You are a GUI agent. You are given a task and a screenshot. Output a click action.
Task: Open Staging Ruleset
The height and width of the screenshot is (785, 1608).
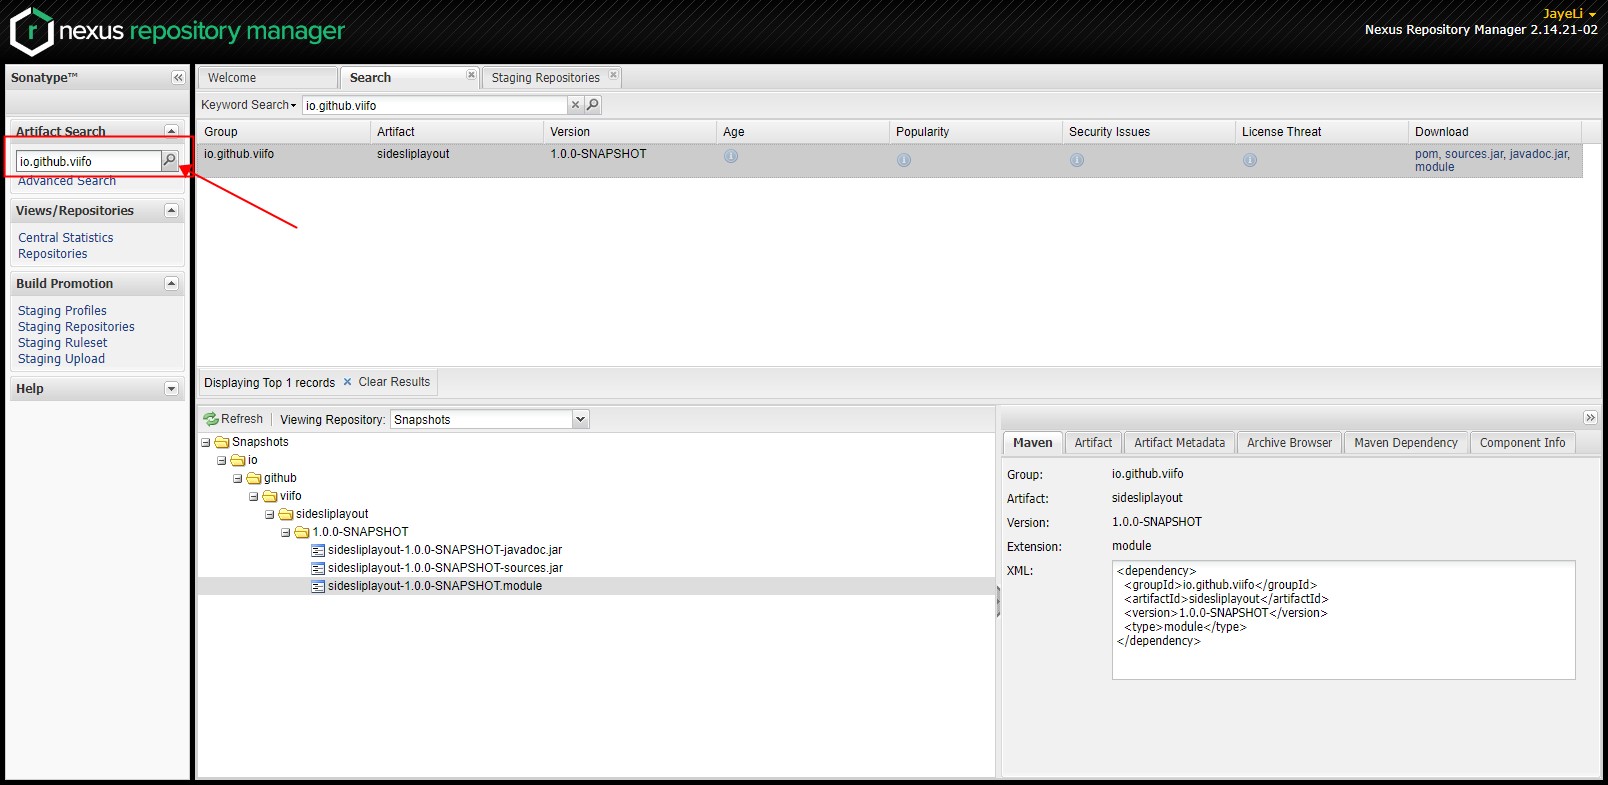(x=62, y=343)
